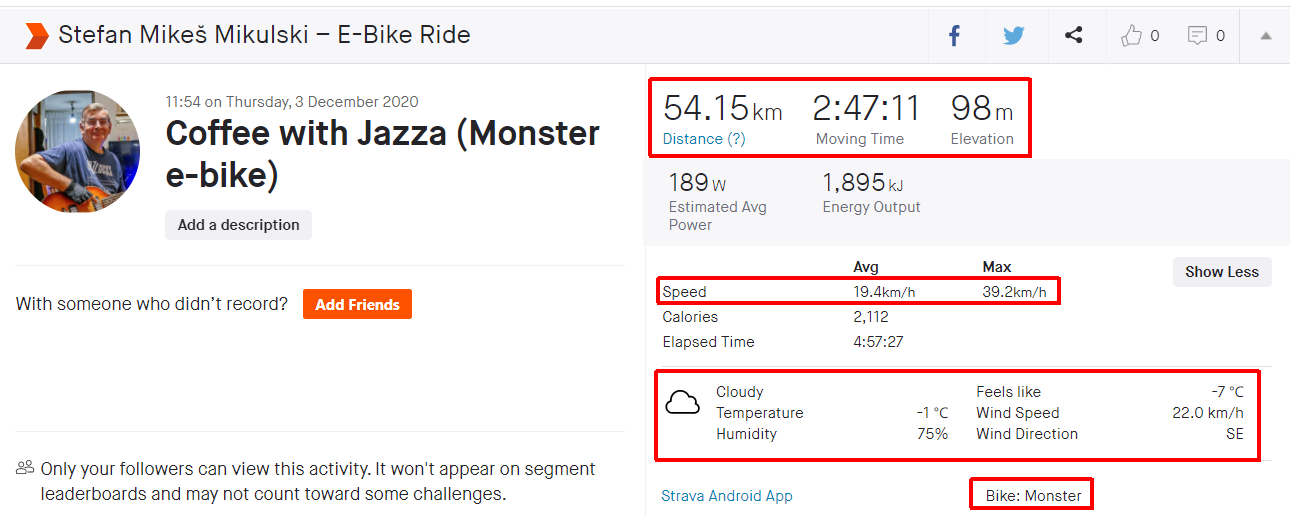Open the Strava Android App link
Screen dimensions: 1291x517
tap(727, 496)
